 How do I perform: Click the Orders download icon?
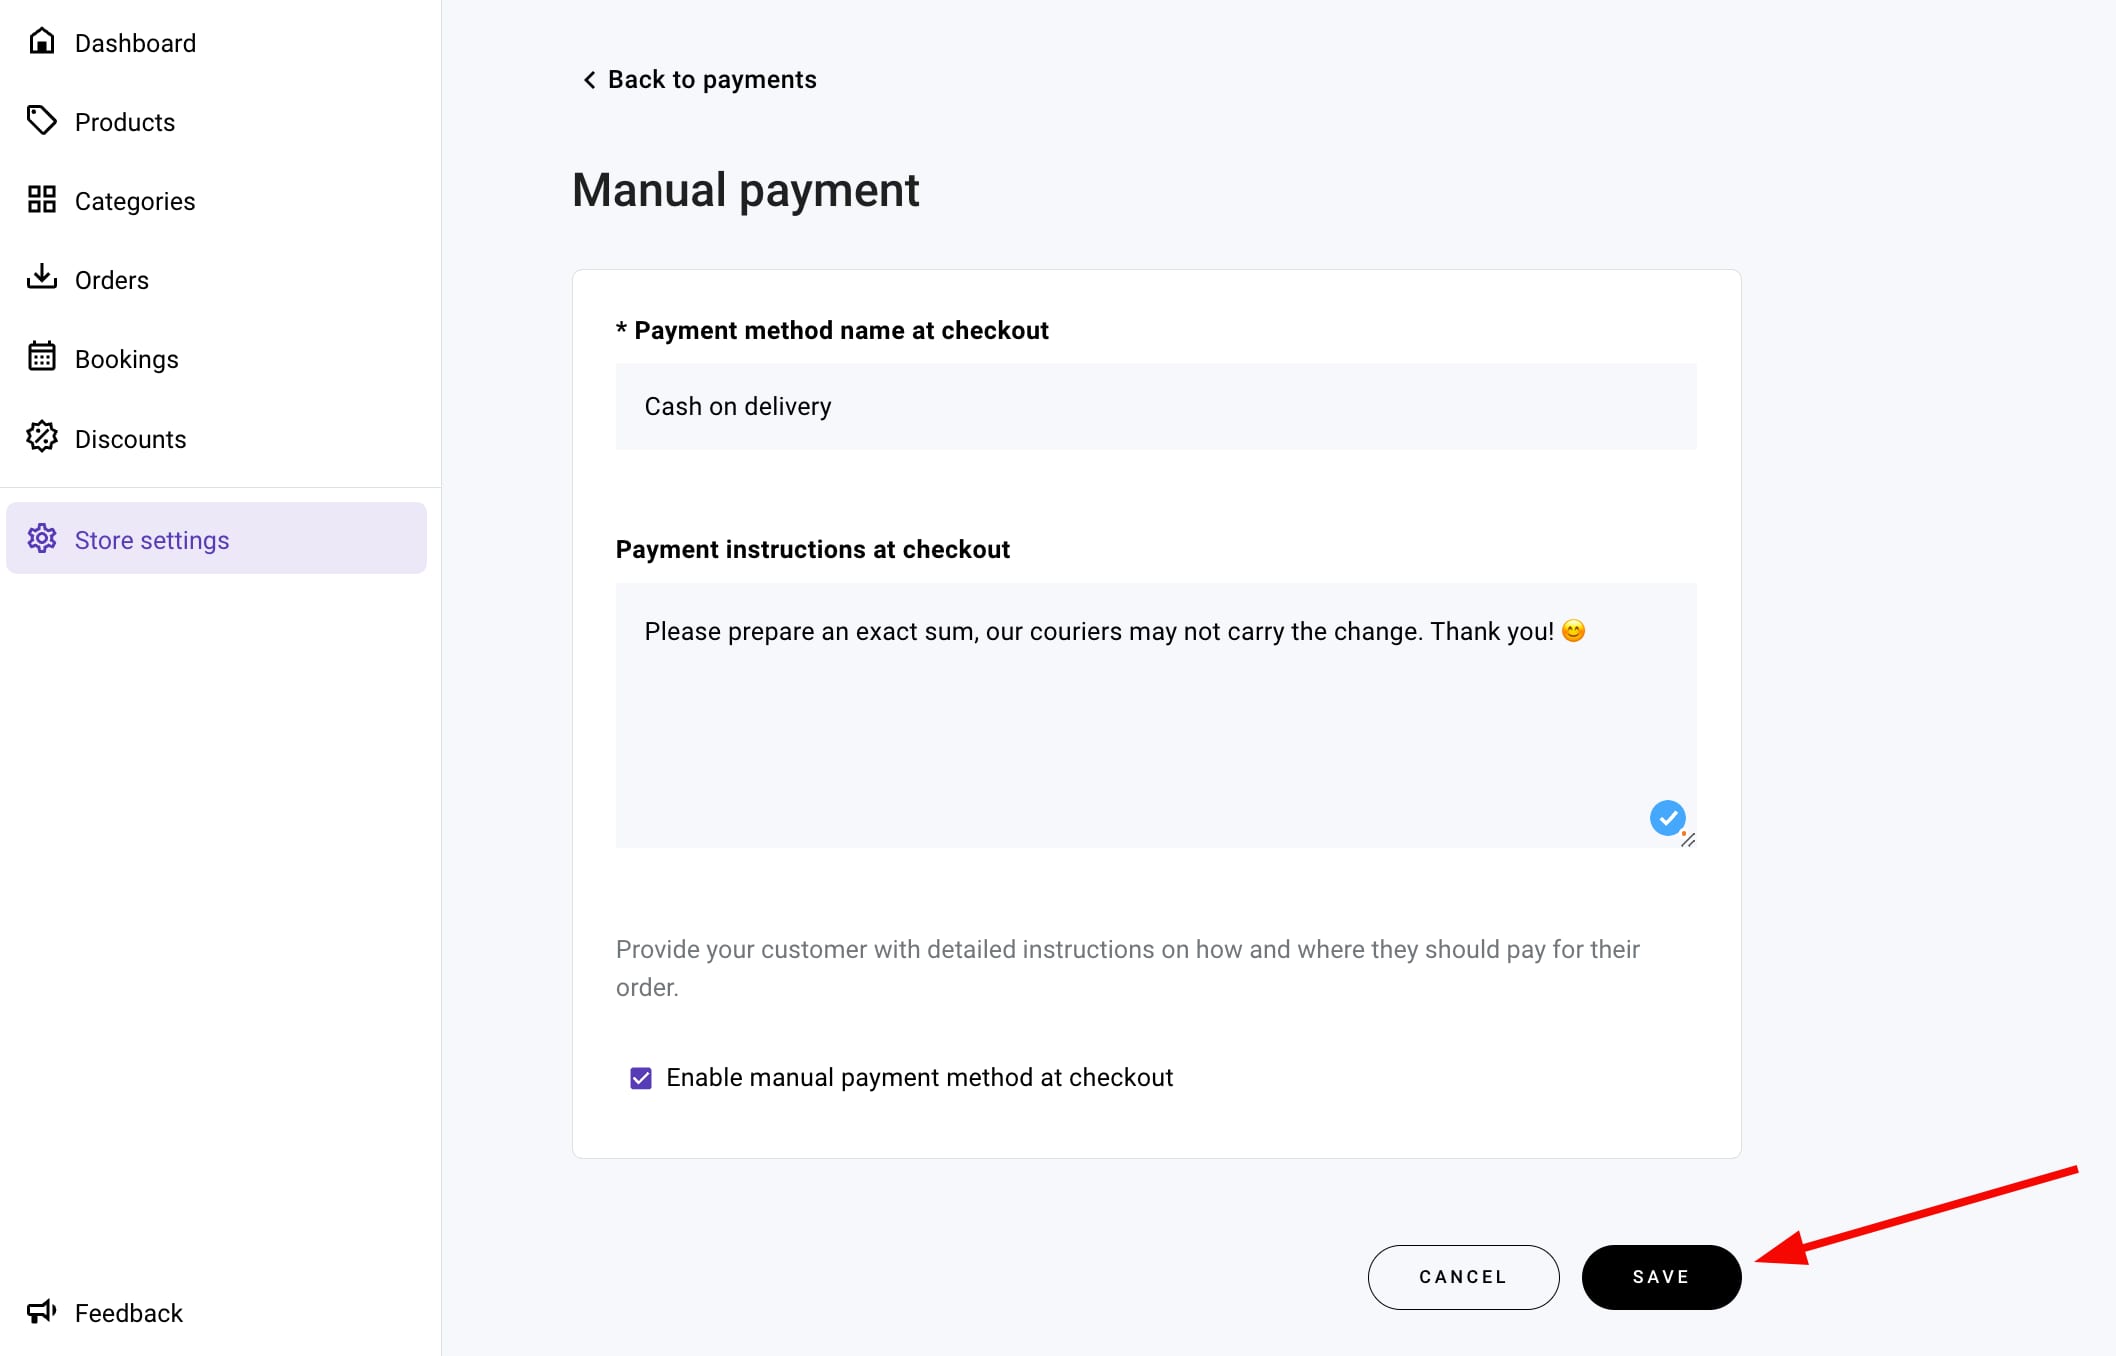pyautogui.click(x=42, y=279)
